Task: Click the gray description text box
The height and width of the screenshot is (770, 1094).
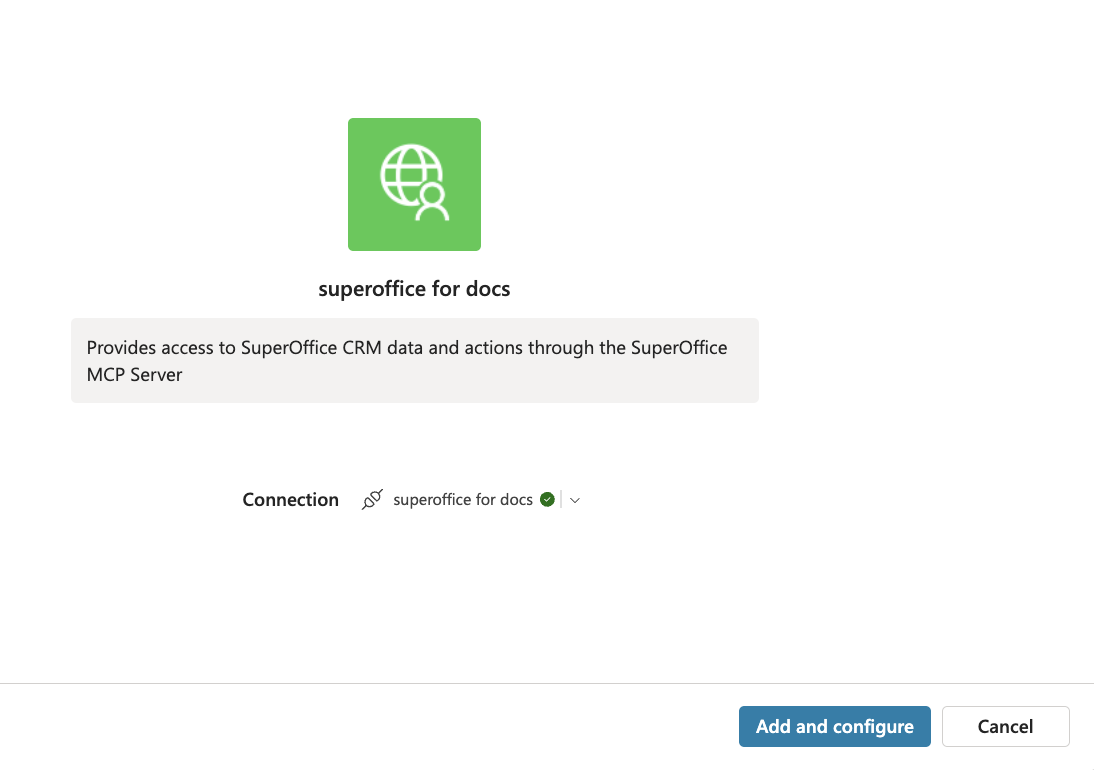Action: pyautogui.click(x=414, y=361)
